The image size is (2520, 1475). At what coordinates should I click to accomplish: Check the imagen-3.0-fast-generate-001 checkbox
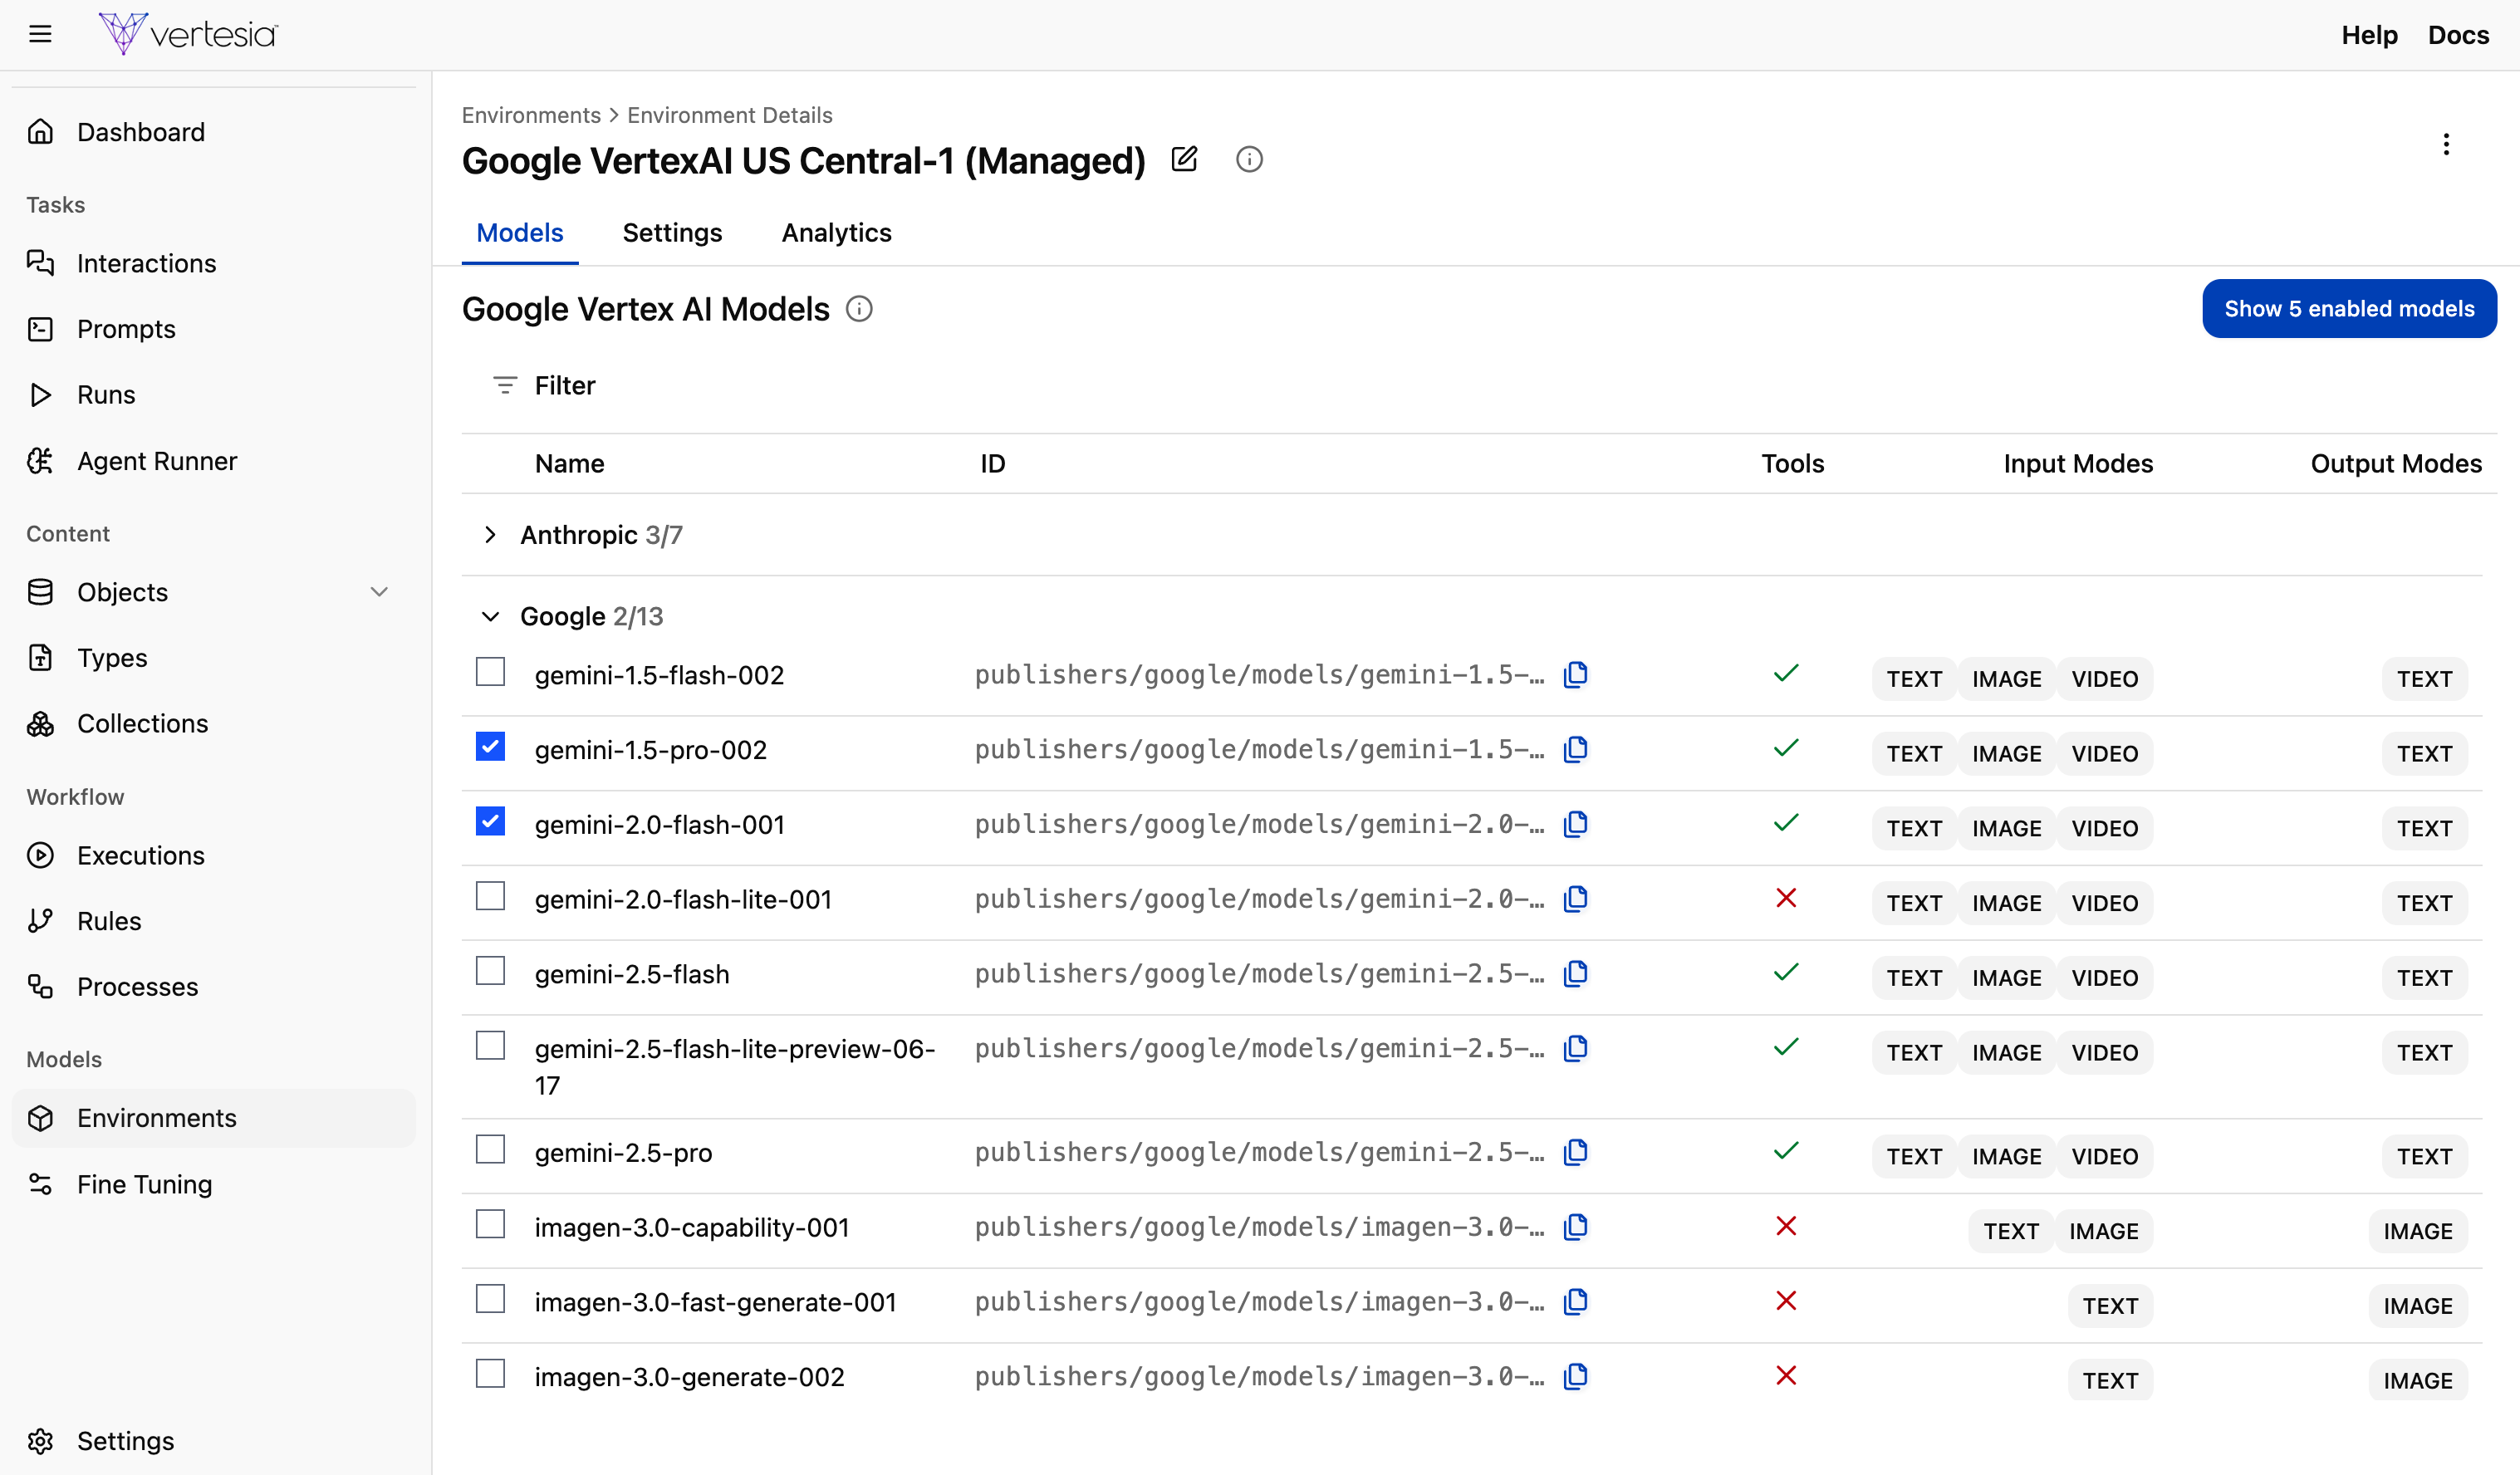click(490, 1299)
